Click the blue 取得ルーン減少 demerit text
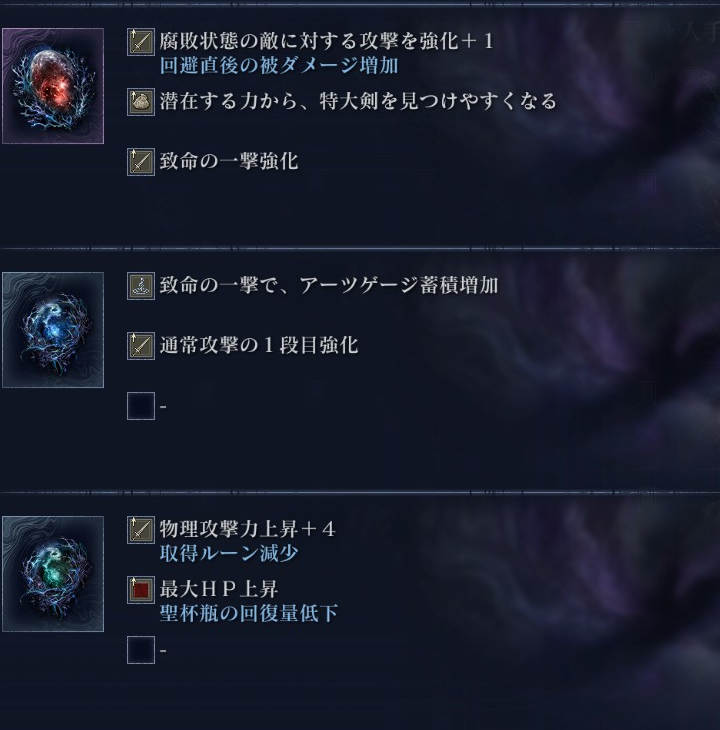Image resolution: width=720 pixels, height=730 pixels. (229, 554)
